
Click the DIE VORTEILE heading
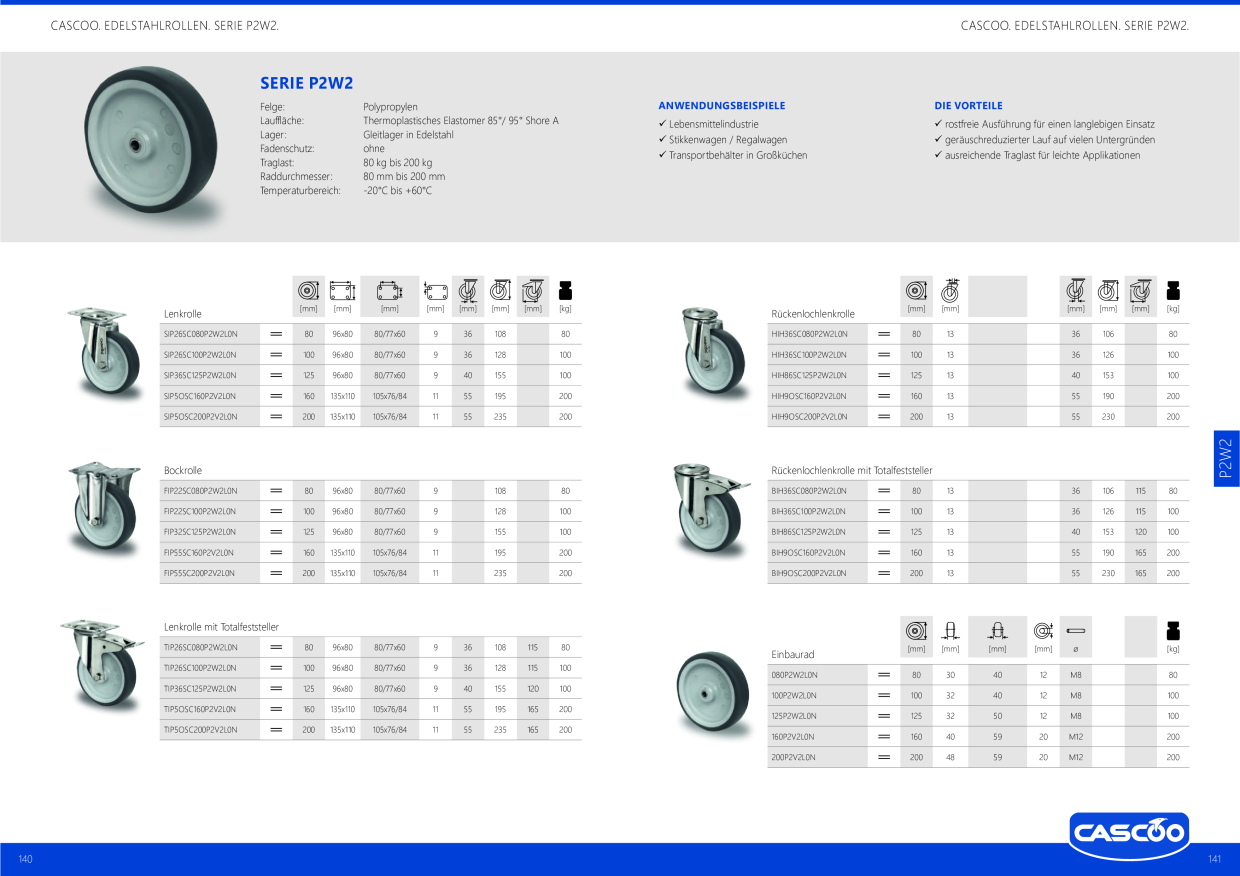(x=968, y=105)
